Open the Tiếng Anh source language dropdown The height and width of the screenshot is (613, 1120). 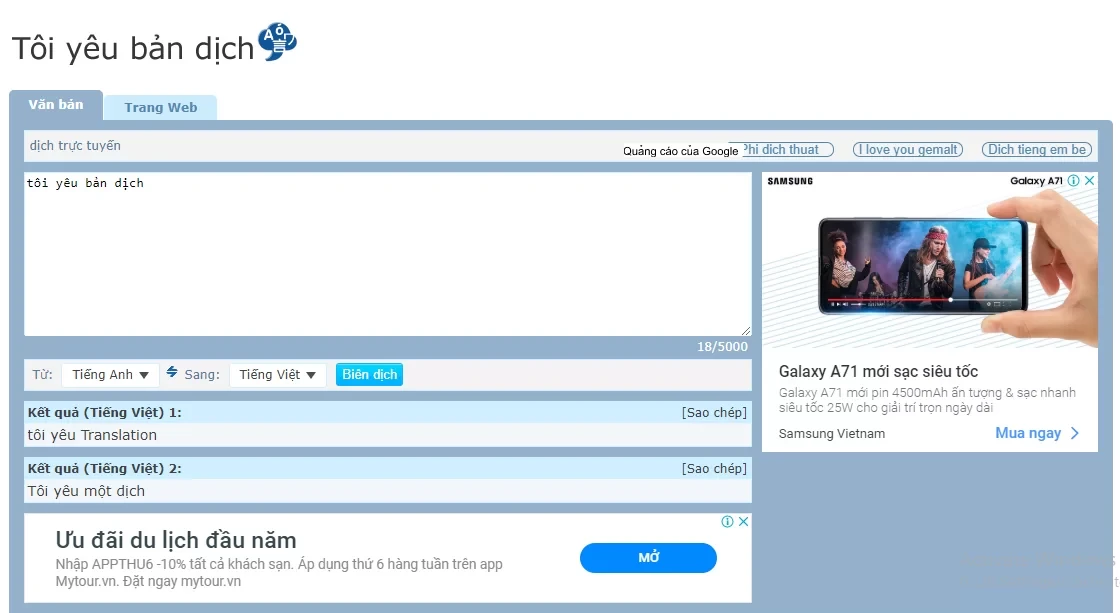[110, 375]
